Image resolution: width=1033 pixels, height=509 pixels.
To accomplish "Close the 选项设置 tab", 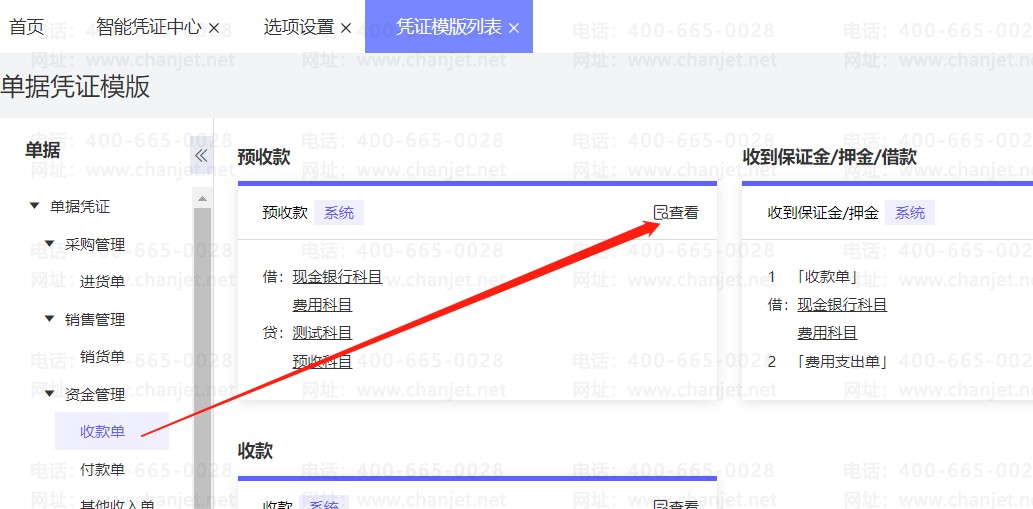I will (346, 28).
